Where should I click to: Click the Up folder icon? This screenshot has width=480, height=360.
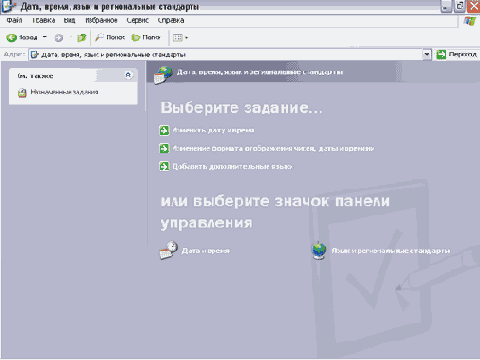tap(82, 38)
